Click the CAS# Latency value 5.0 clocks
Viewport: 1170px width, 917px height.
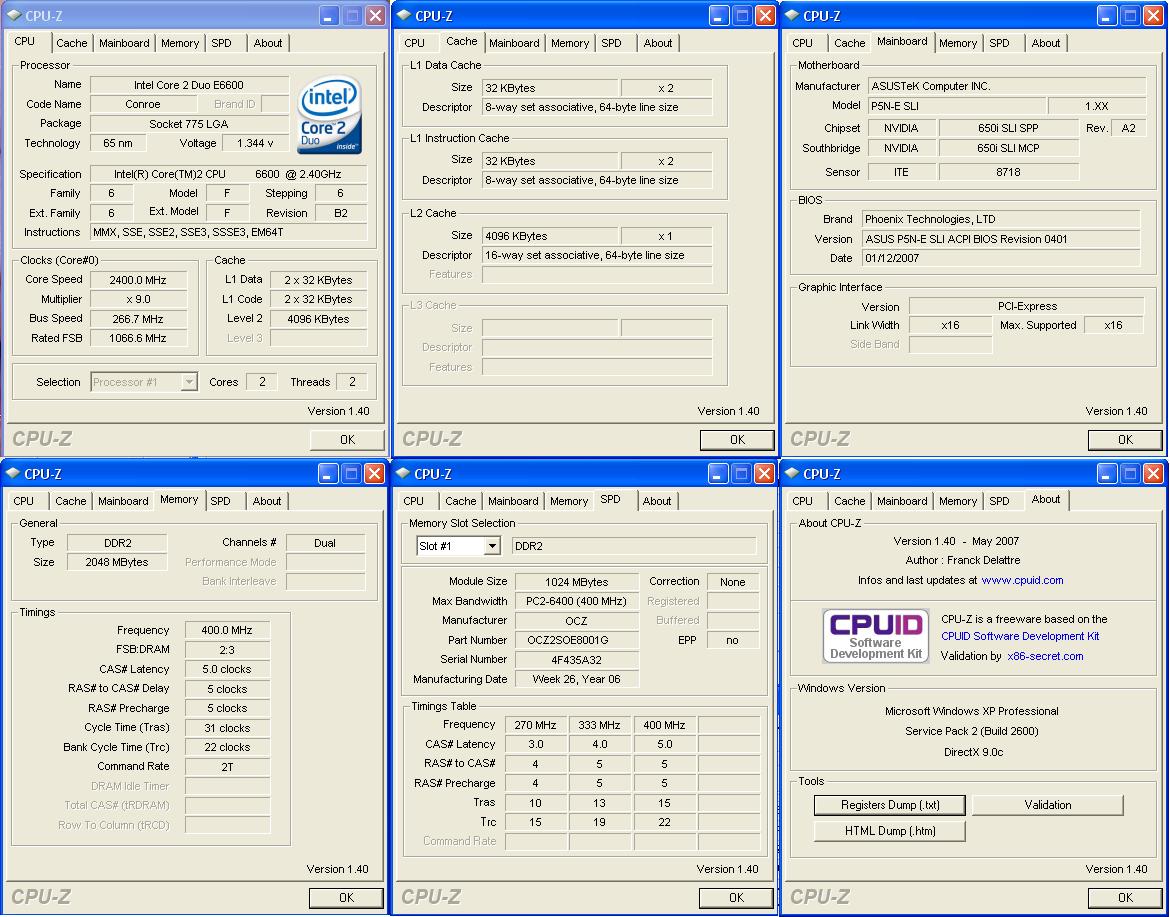click(228, 669)
